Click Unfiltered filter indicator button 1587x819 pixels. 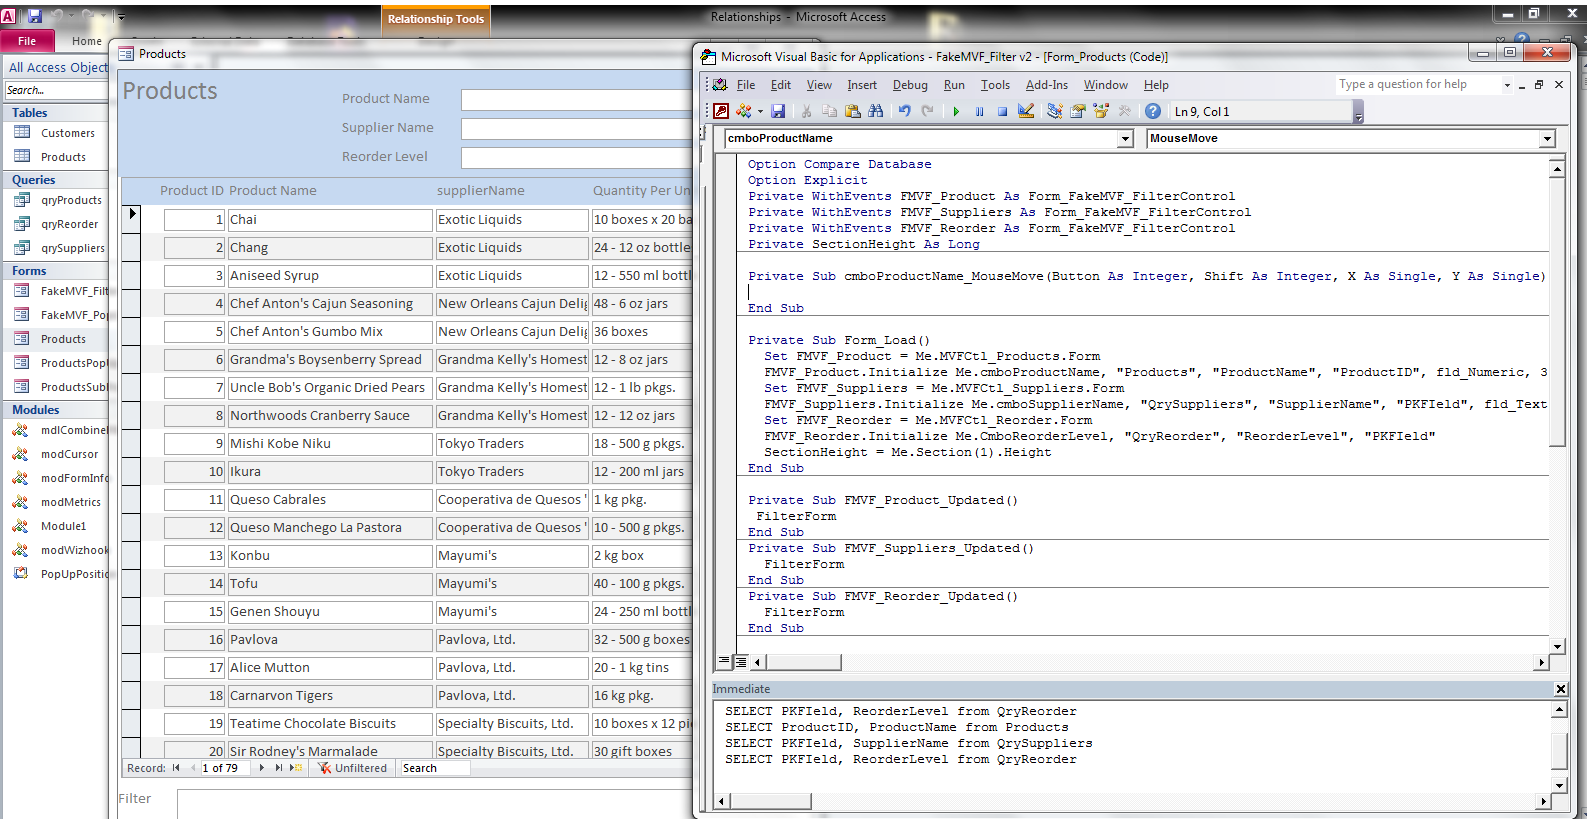point(353,768)
